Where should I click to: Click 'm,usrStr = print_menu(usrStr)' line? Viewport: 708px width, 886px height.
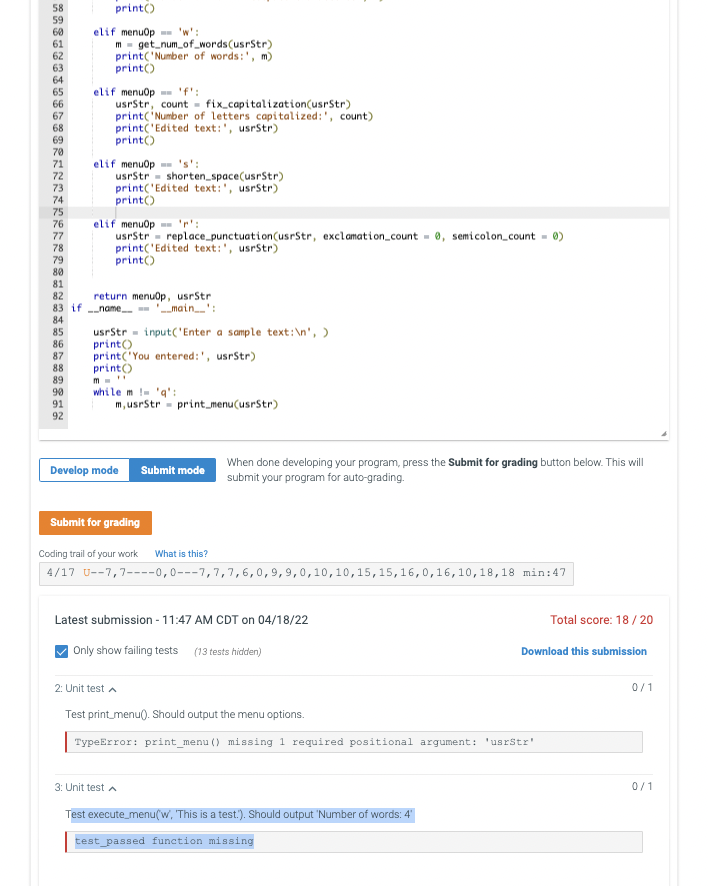[x=197, y=404]
